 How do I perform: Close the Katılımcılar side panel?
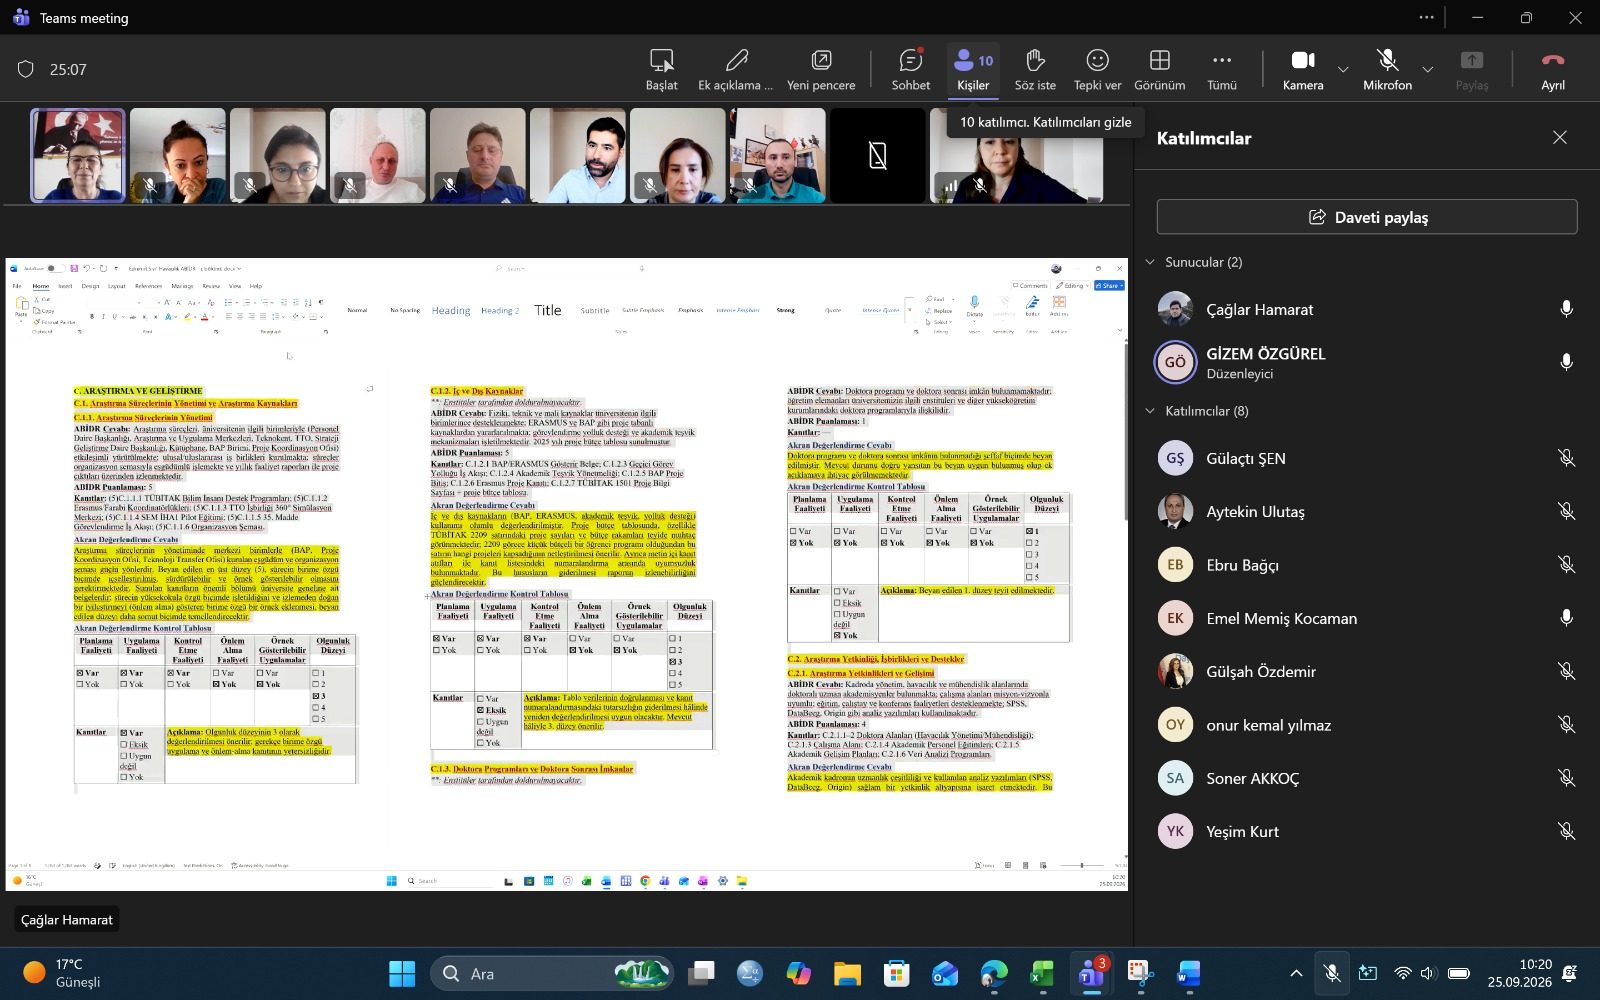coord(1560,138)
